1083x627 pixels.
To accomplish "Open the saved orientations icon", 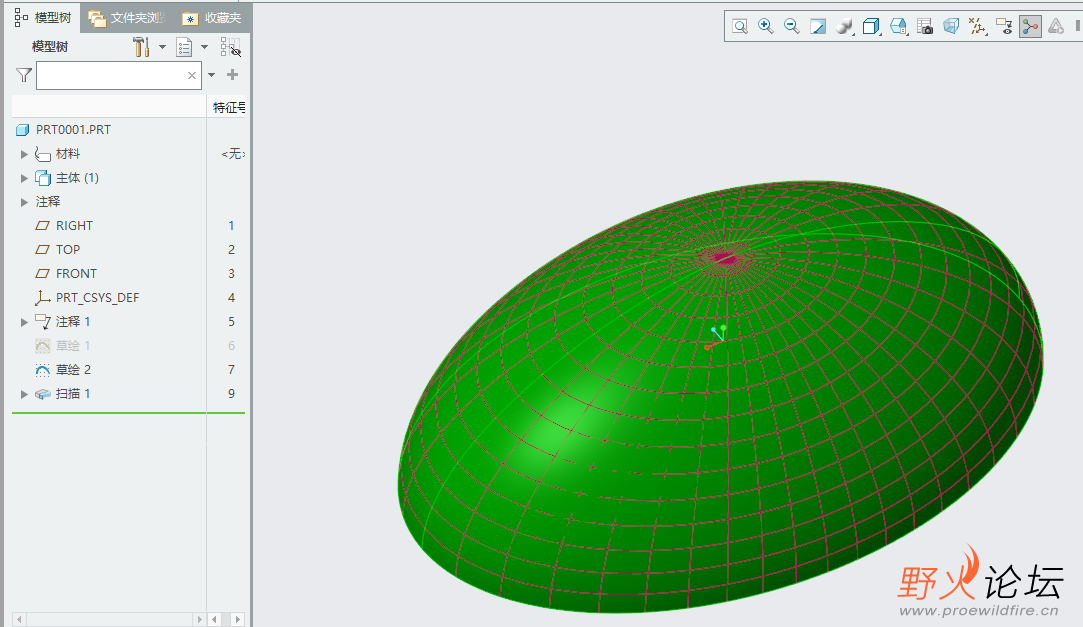I will click(x=898, y=27).
